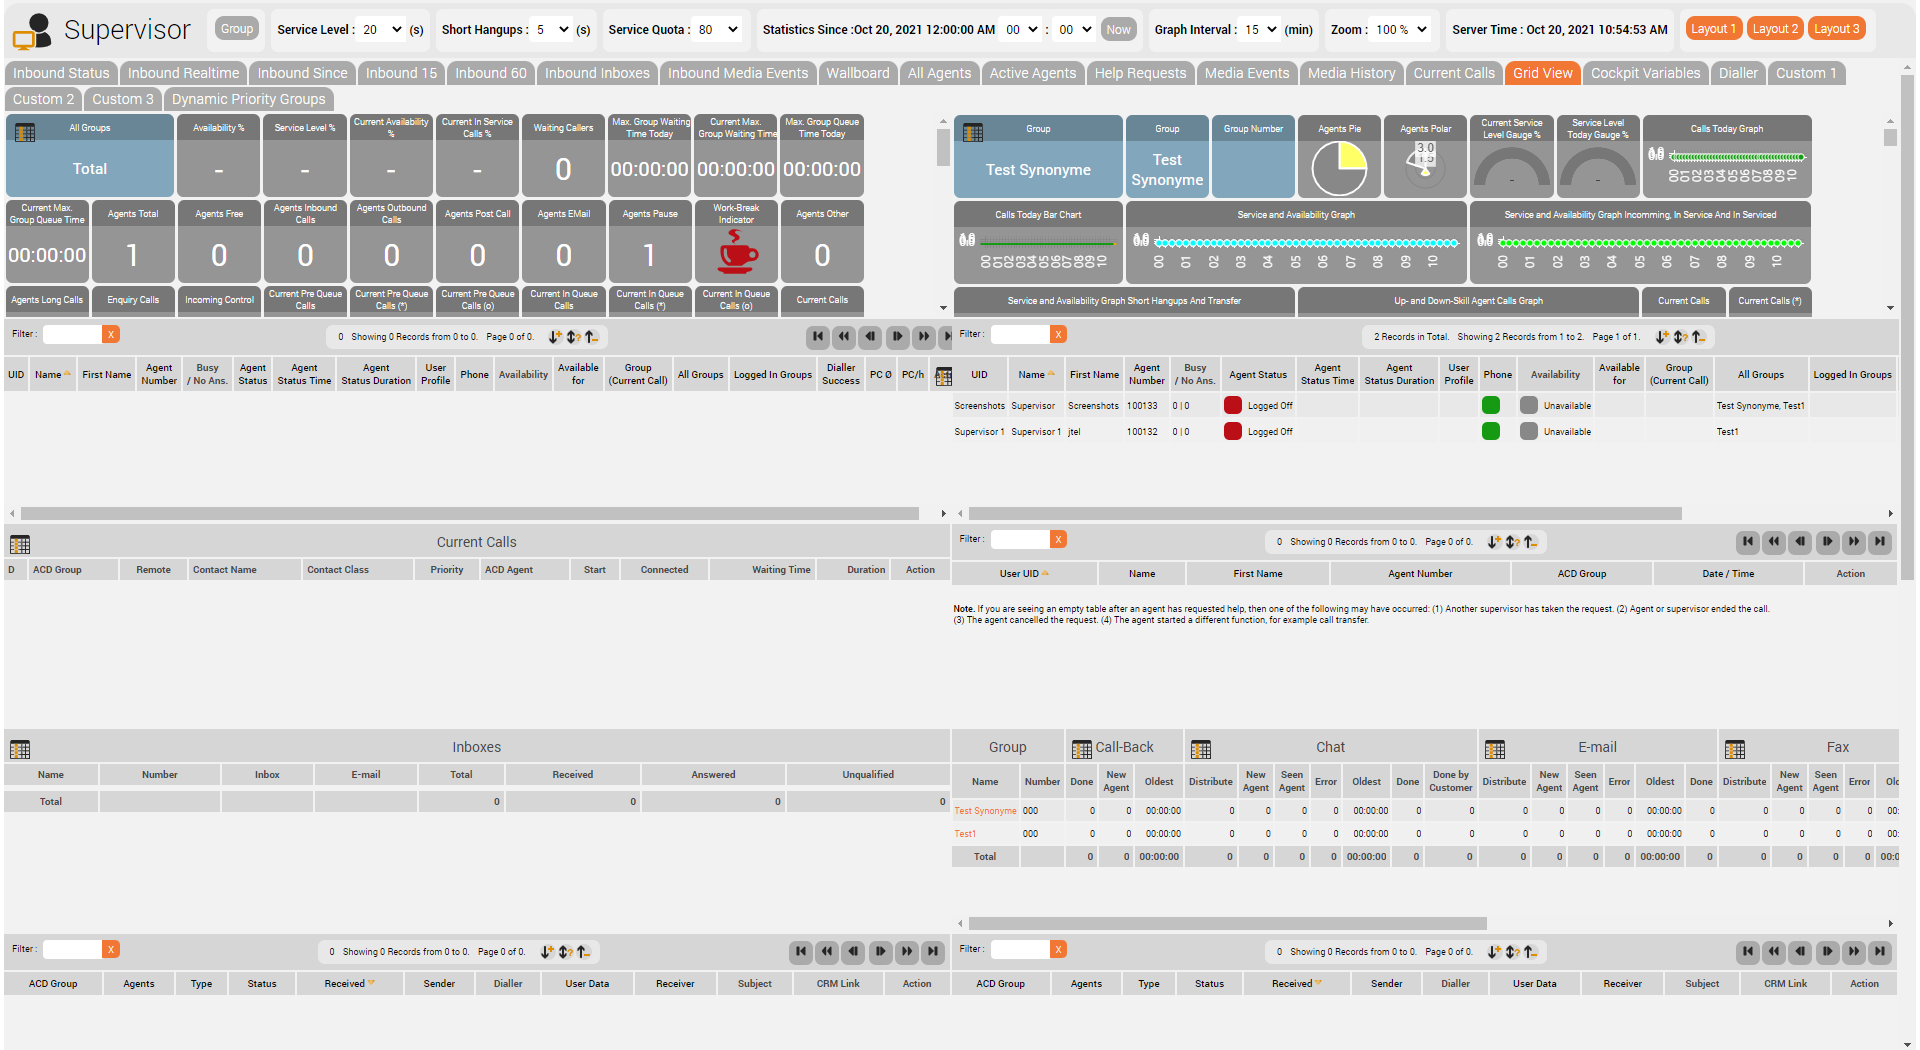Go to first page in bottom-left media table
Image resolution: width=1920 pixels, height=1050 pixels.
[801, 952]
